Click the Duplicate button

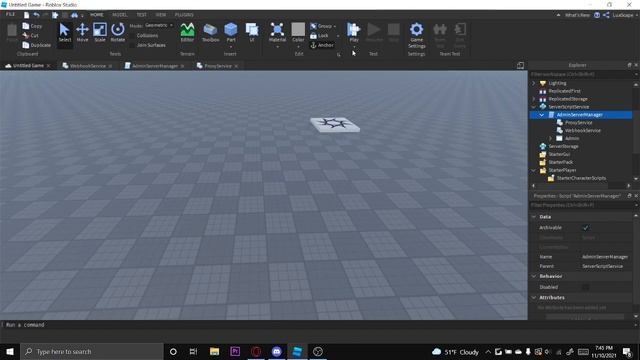[x=37, y=45]
